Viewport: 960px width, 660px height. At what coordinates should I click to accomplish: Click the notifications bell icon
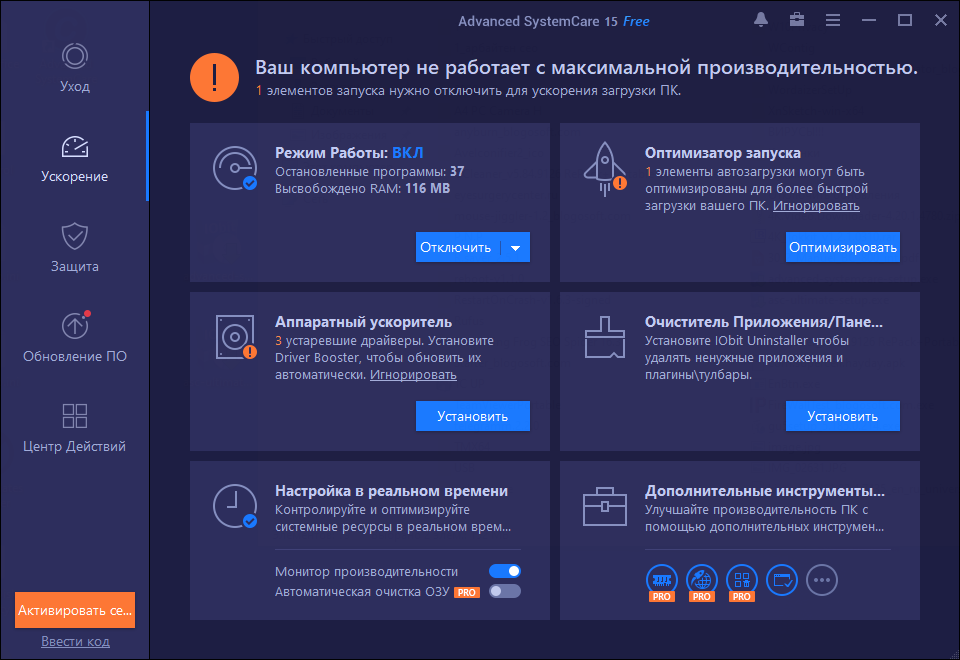pos(761,20)
